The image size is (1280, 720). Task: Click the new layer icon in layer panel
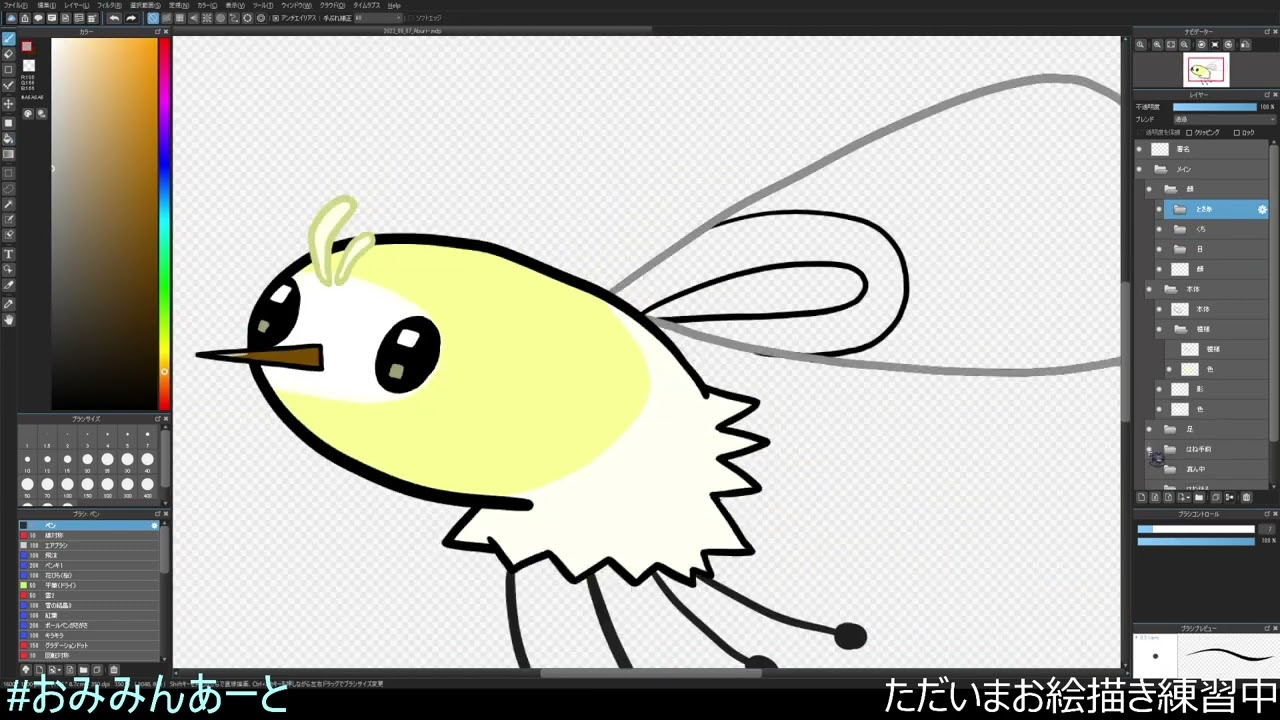[1141, 497]
